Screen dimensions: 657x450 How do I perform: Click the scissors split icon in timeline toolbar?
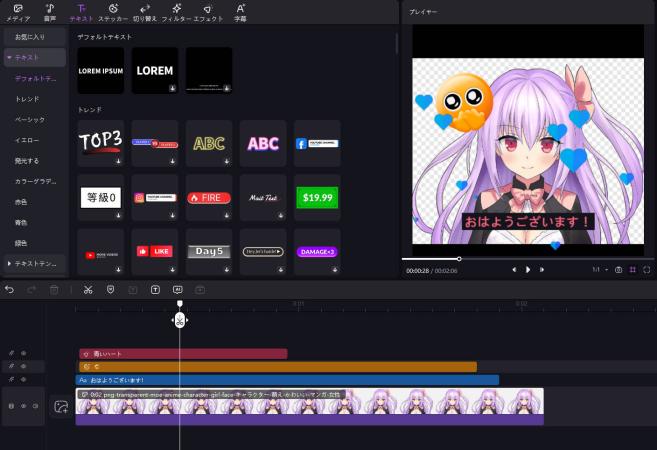click(88, 289)
